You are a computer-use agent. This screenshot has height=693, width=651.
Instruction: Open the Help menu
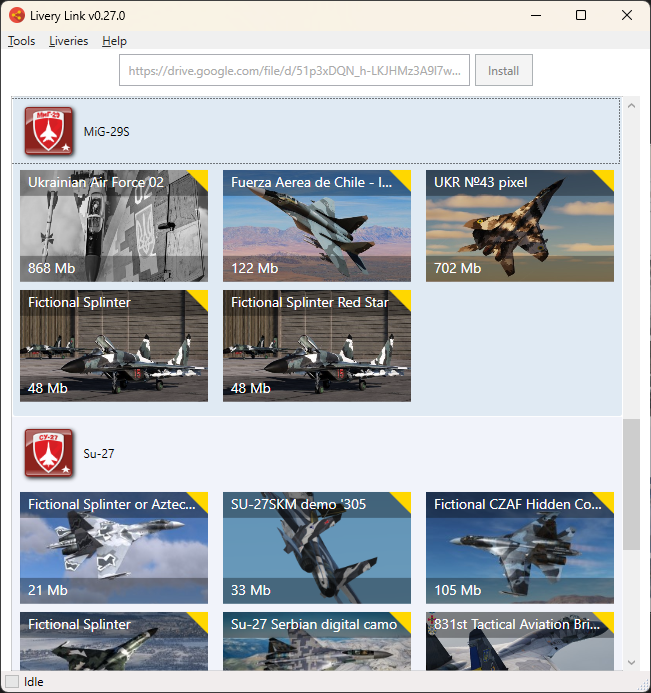[114, 41]
